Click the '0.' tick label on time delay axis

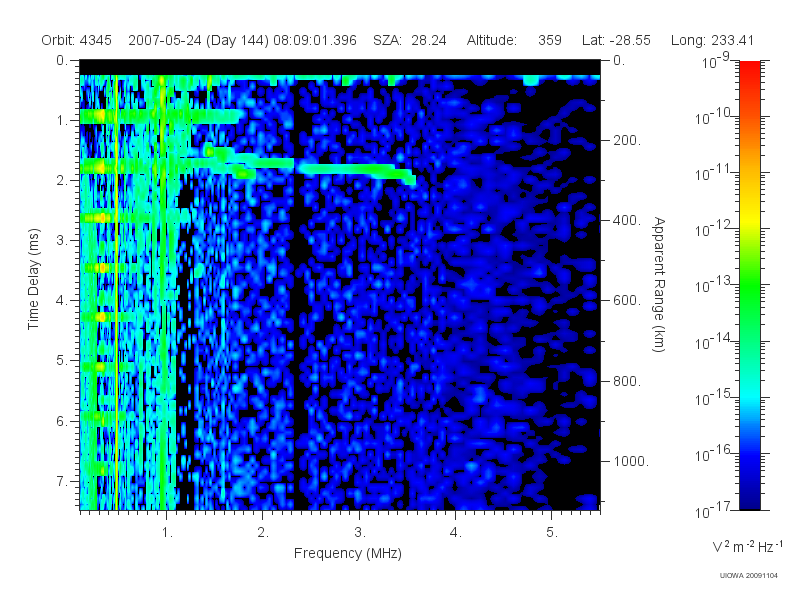pyautogui.click(x=62, y=60)
